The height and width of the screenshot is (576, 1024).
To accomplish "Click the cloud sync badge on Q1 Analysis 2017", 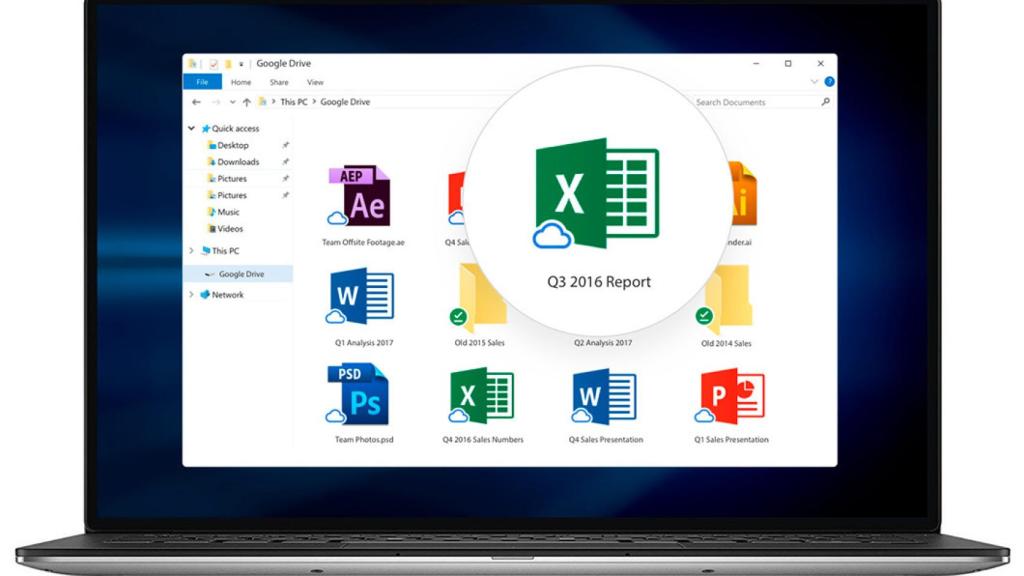I will (x=335, y=315).
